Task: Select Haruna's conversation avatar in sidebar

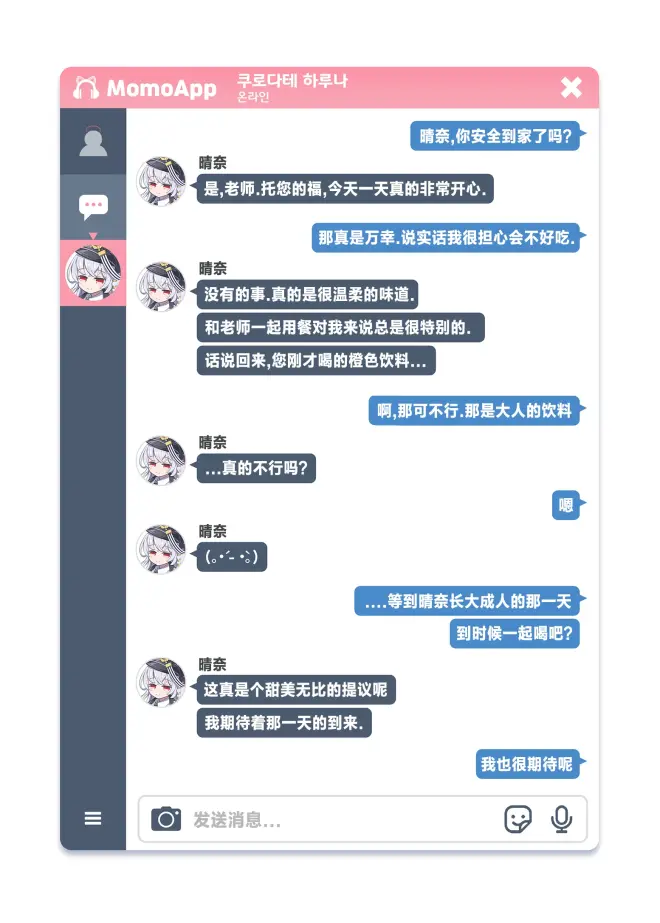Action: (x=93, y=273)
